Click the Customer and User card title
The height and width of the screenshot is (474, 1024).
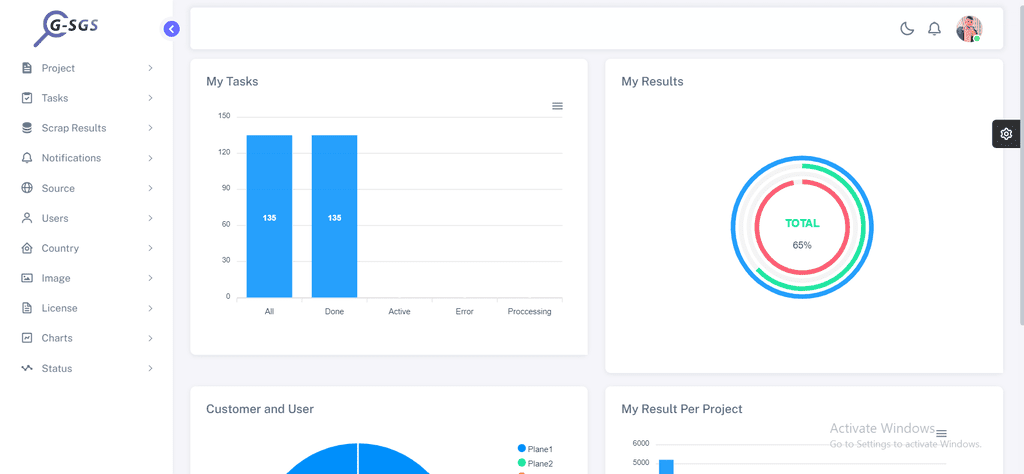260,409
